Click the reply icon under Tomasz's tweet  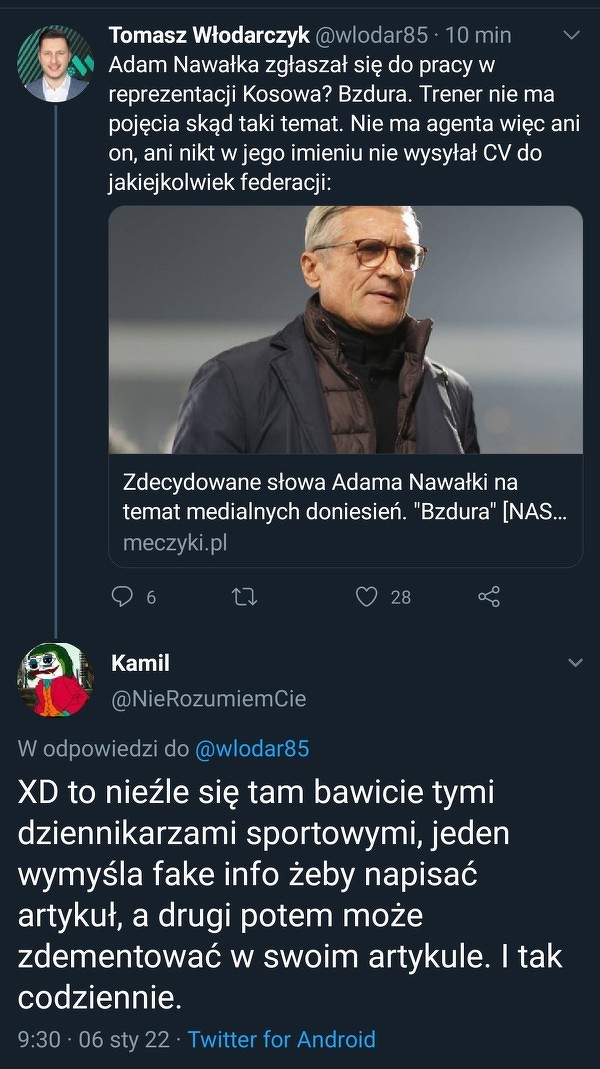(122, 597)
